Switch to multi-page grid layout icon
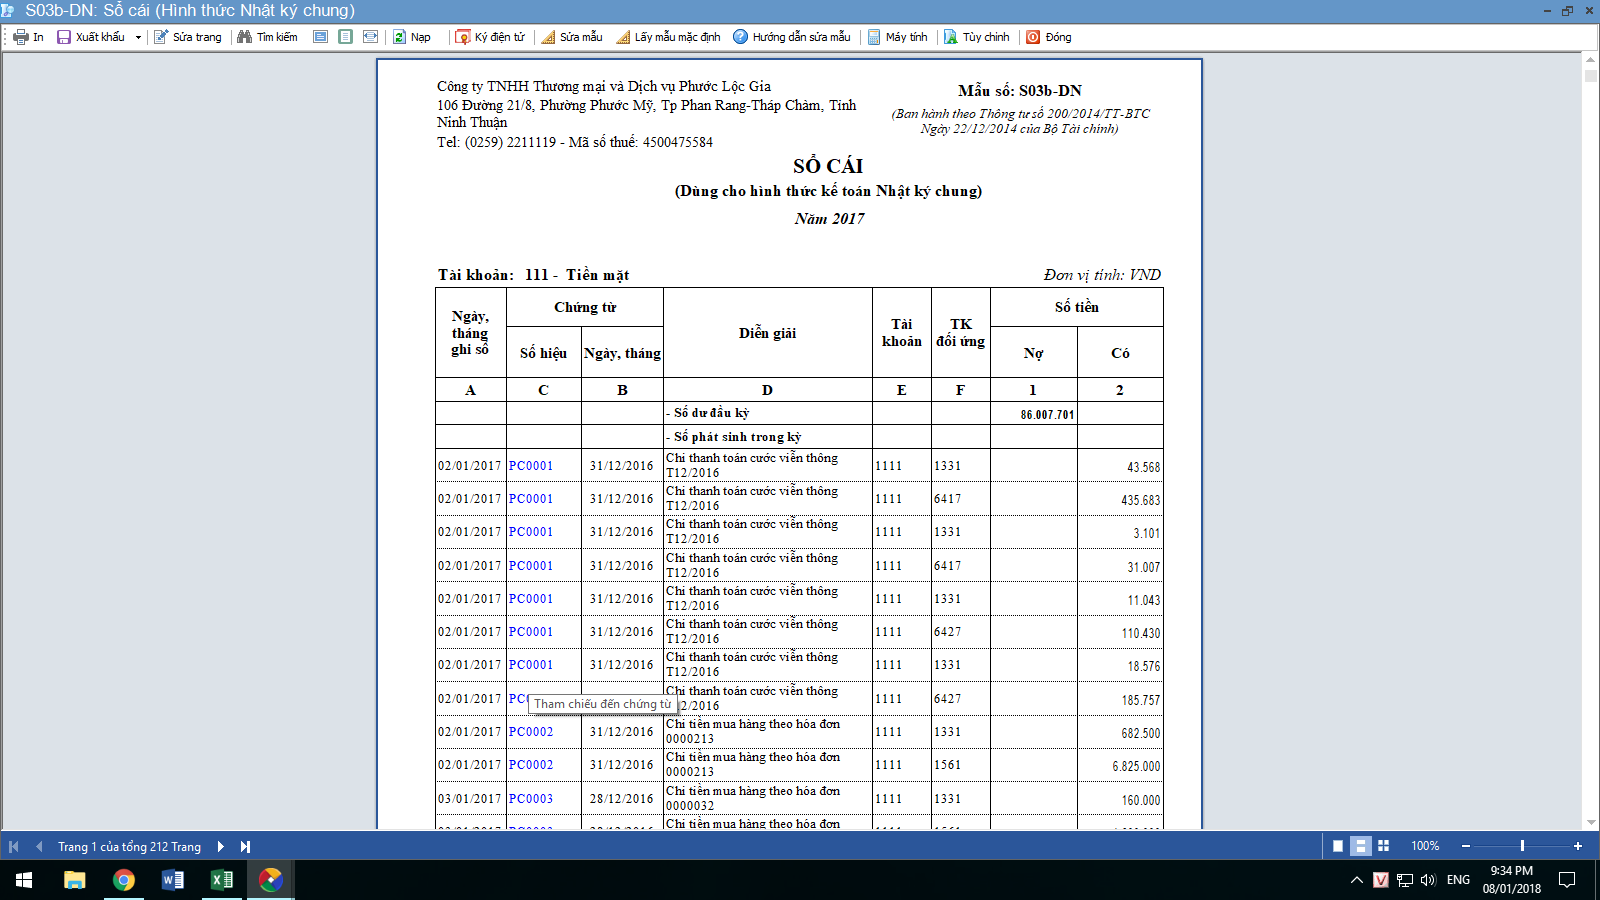1600x900 pixels. 1383,846
